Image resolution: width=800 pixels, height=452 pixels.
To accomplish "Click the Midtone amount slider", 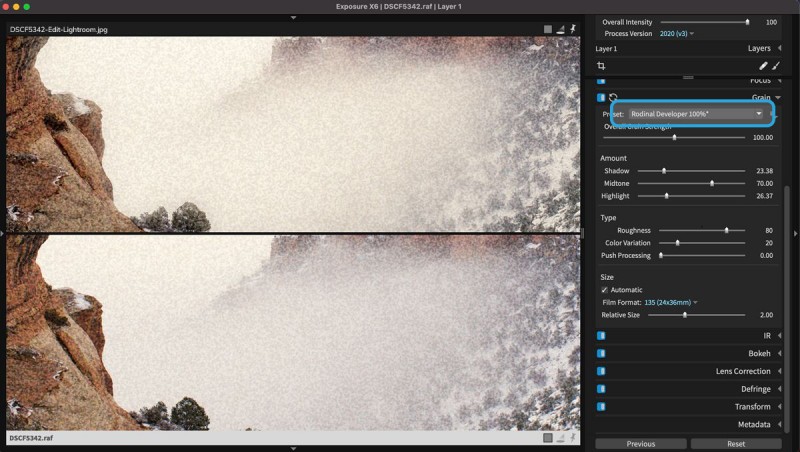I will click(691, 183).
